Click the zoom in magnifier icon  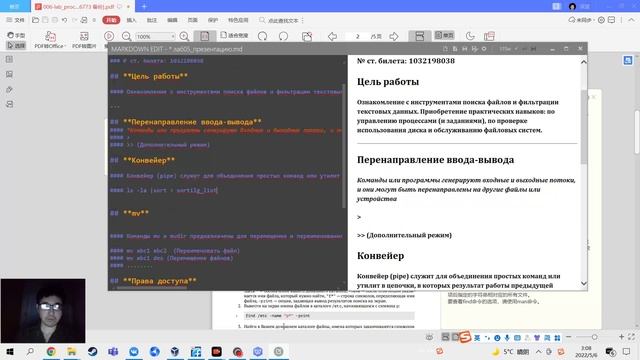184,36
